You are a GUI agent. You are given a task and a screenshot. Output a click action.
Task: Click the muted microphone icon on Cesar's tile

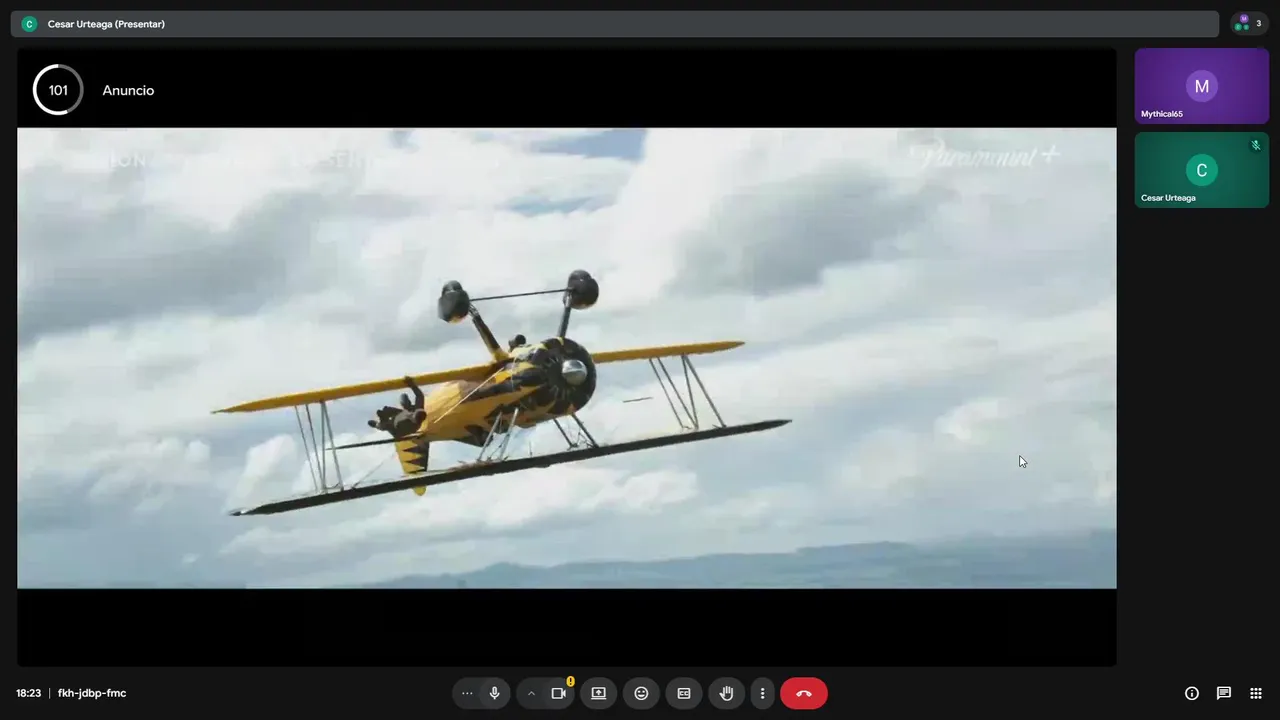point(1256,145)
